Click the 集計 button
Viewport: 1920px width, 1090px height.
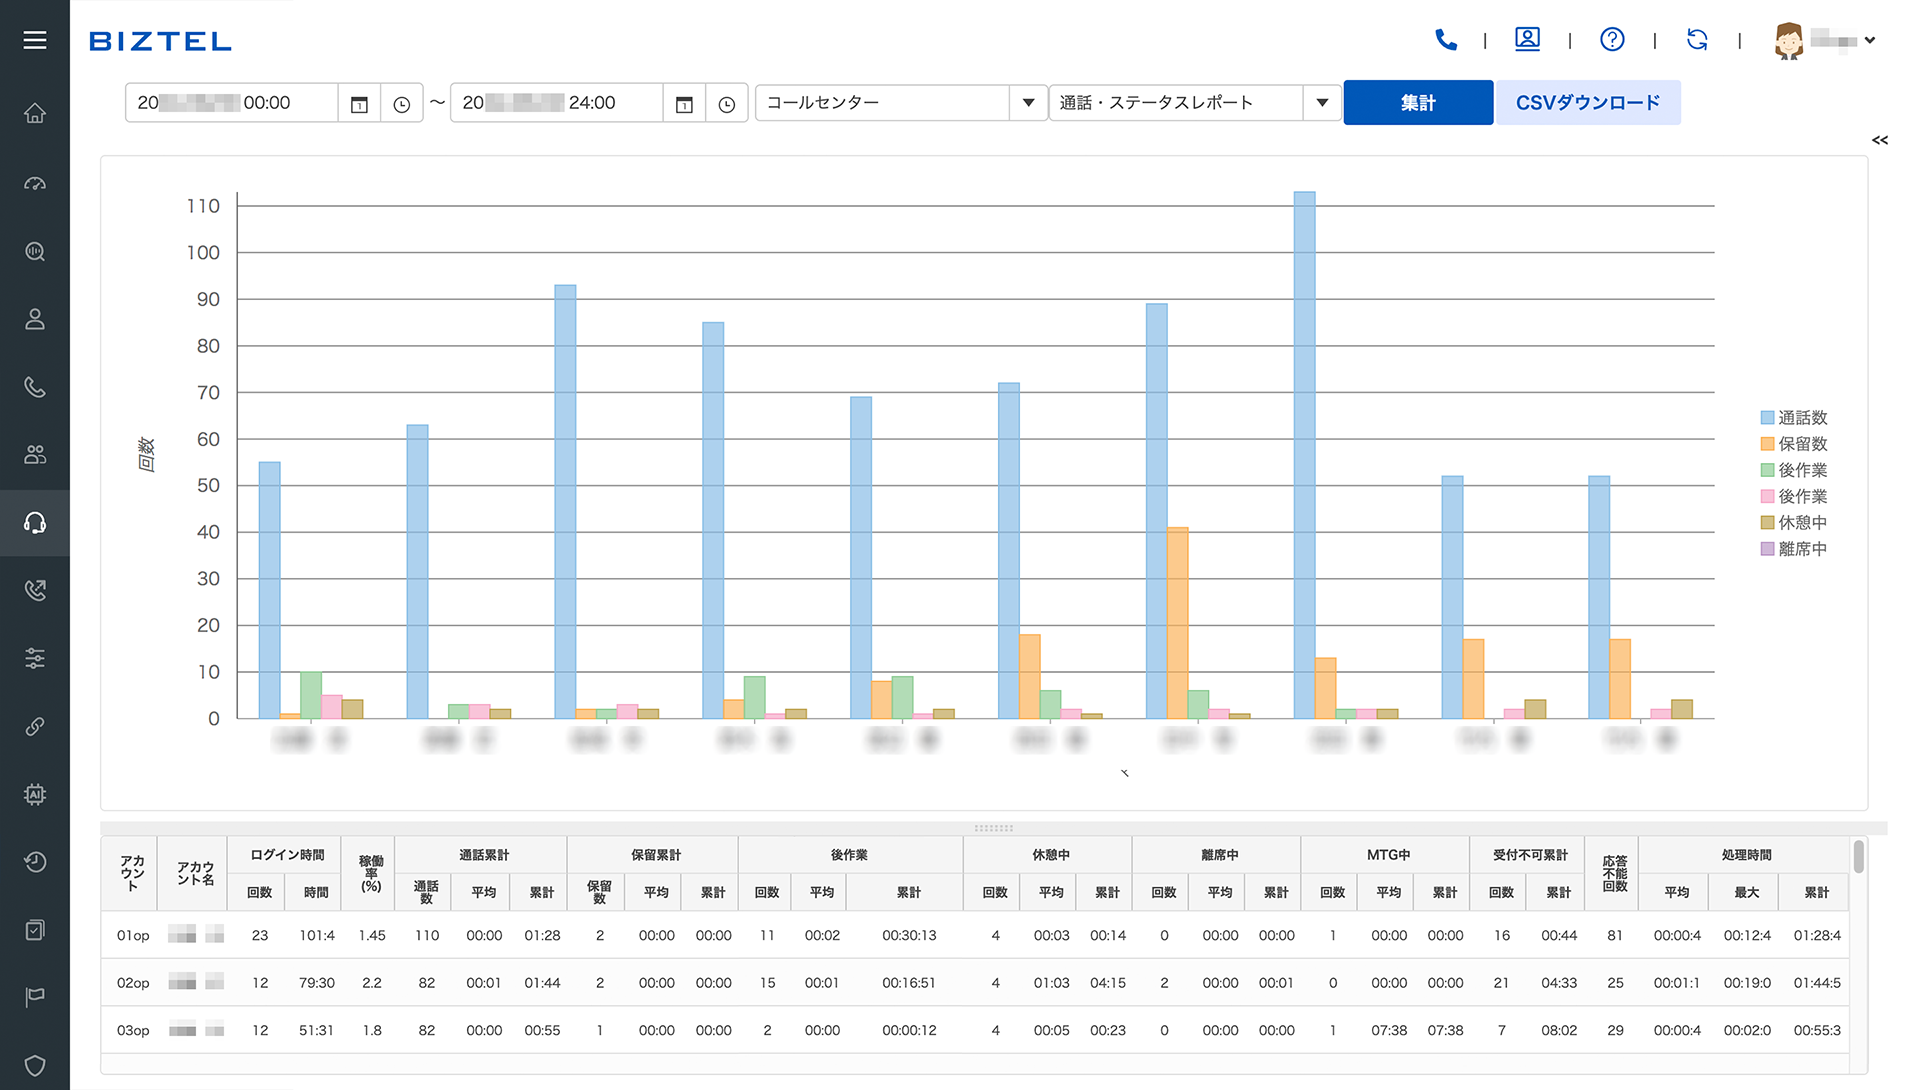[x=1418, y=103]
